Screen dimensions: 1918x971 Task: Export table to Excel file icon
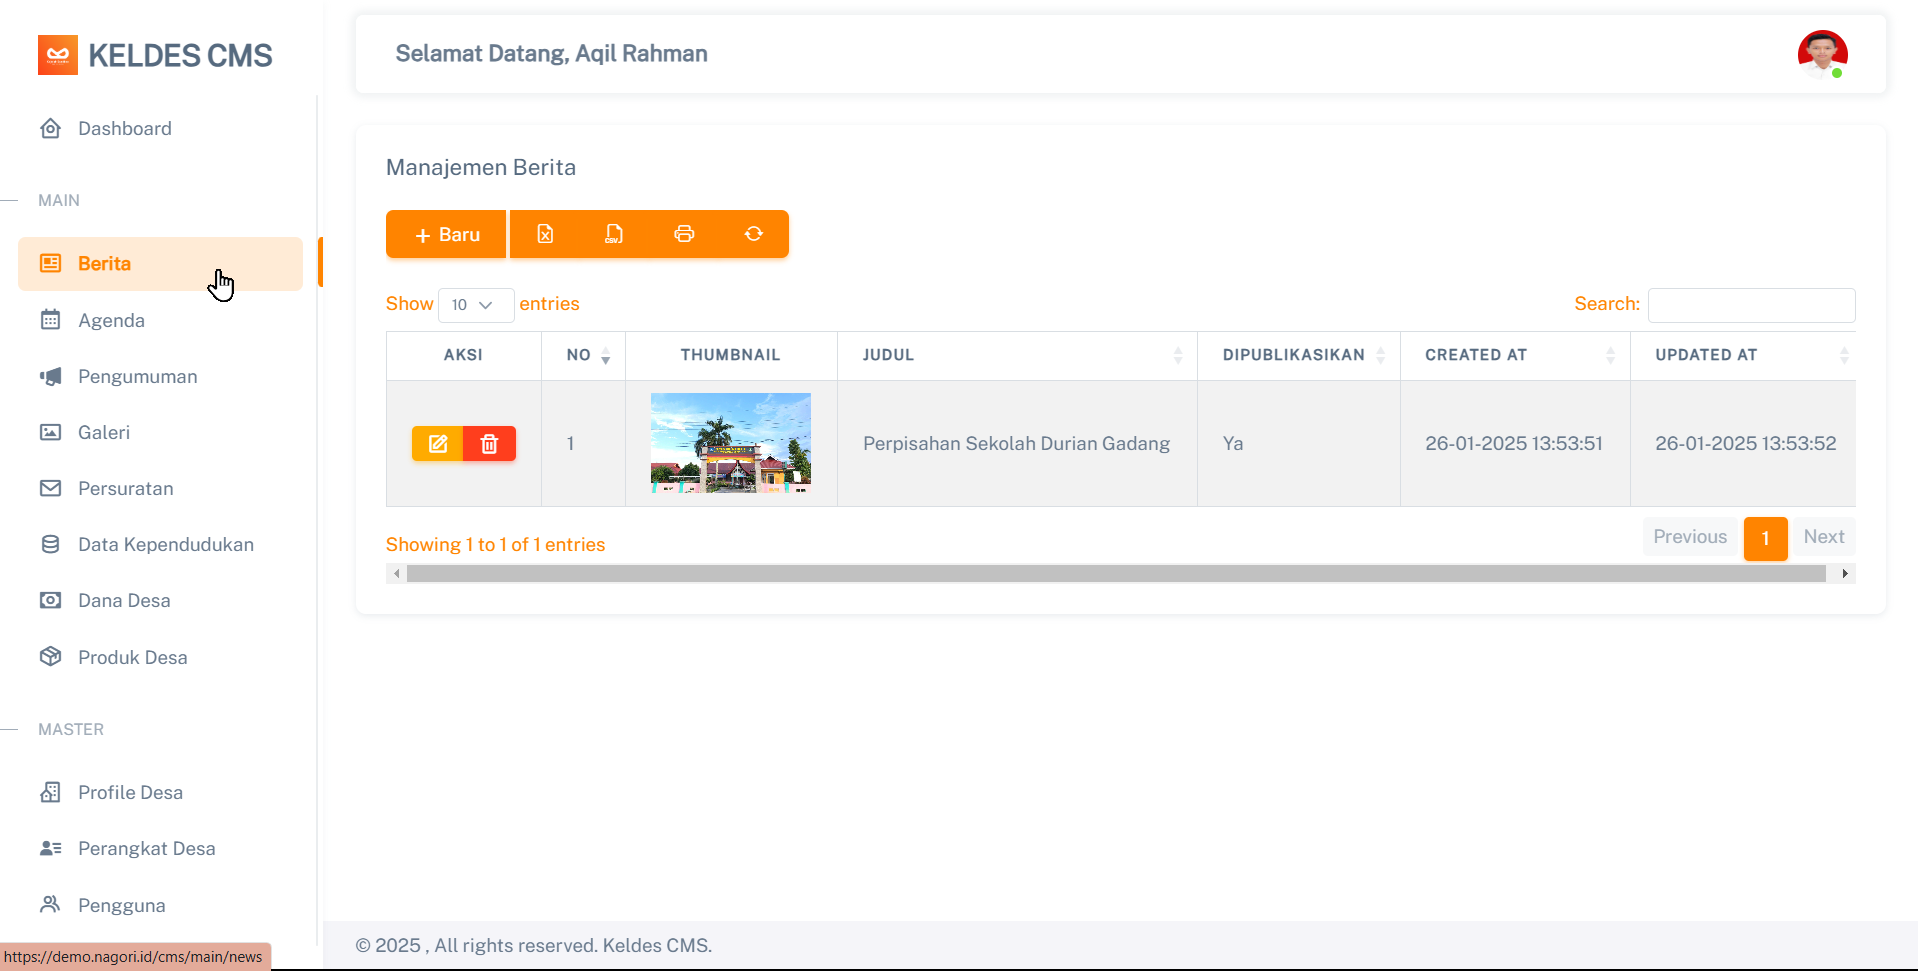545,234
